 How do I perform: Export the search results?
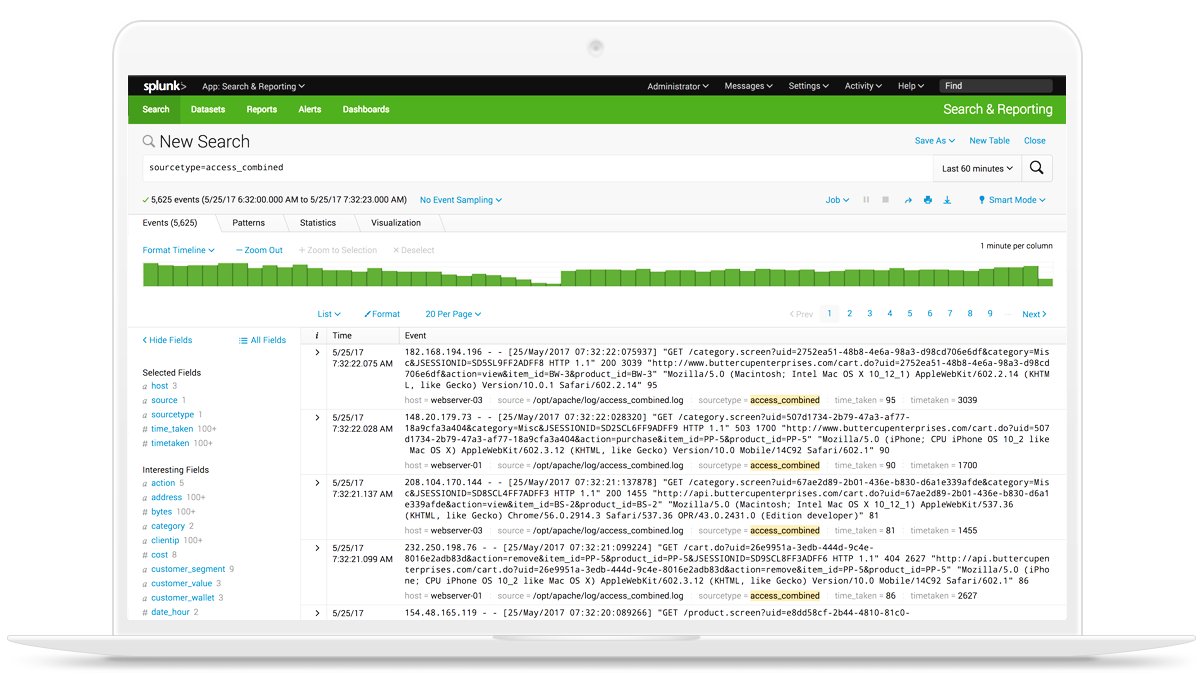(x=948, y=198)
